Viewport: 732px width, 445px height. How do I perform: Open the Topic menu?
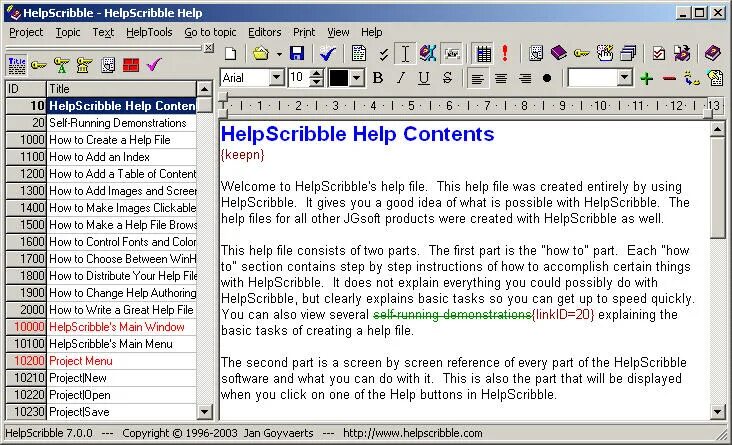click(x=68, y=32)
